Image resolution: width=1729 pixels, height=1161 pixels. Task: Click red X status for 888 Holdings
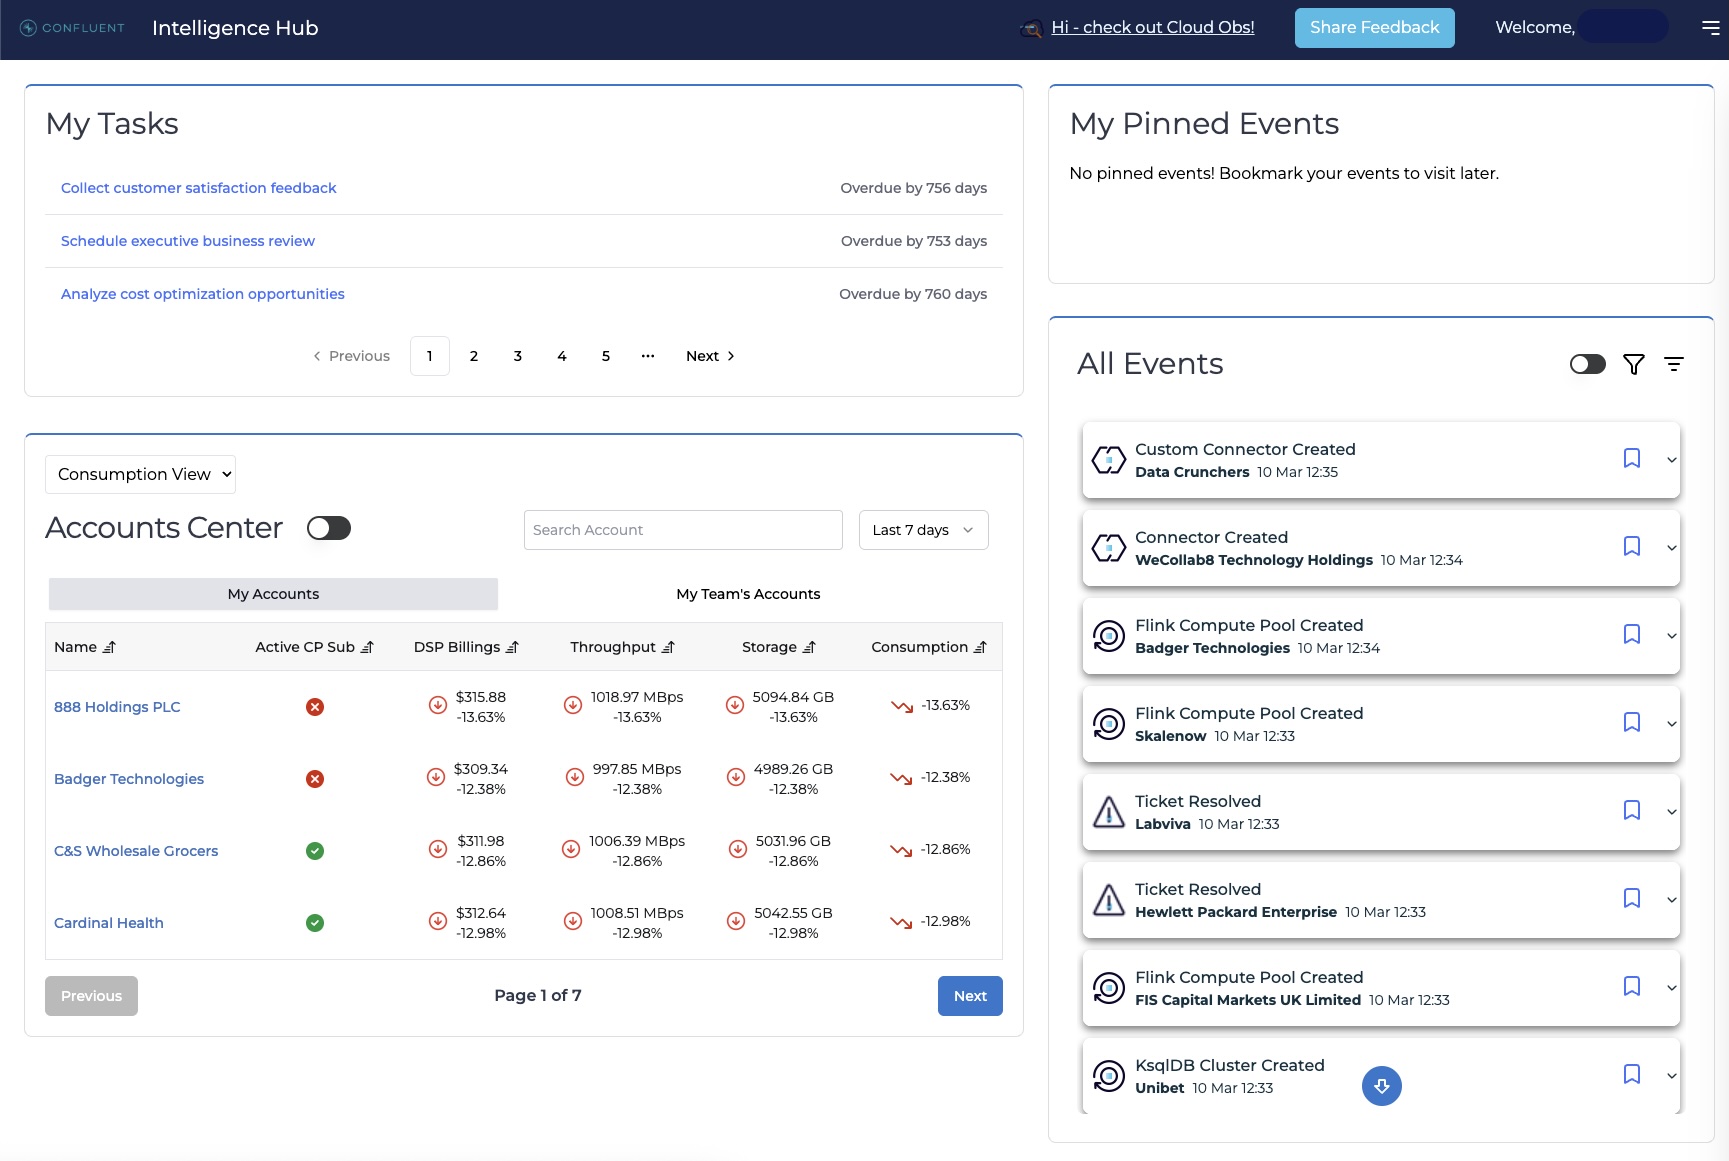[315, 707]
